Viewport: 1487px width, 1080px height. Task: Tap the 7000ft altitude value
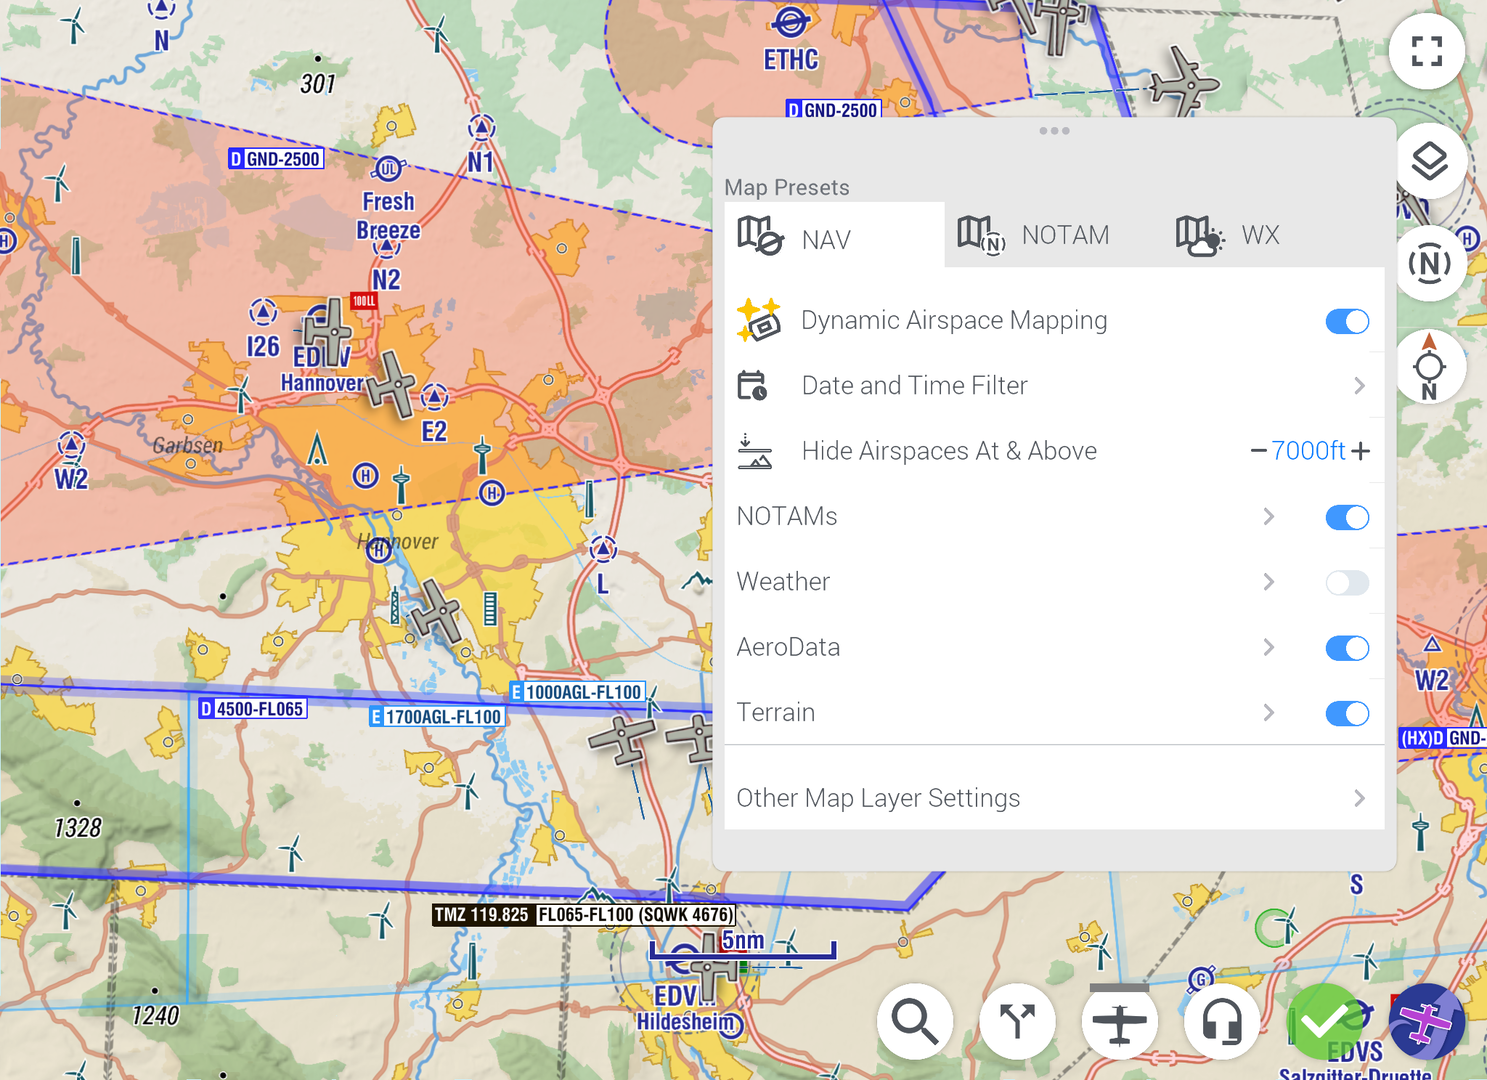coord(1308,451)
